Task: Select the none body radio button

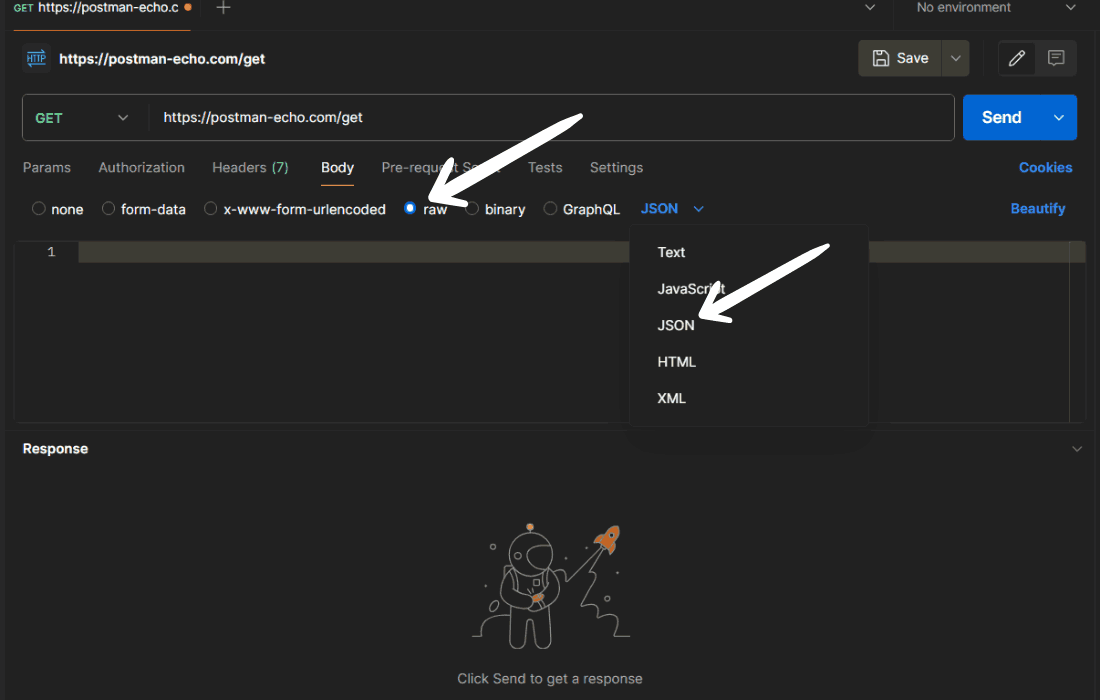Action: pos(39,208)
